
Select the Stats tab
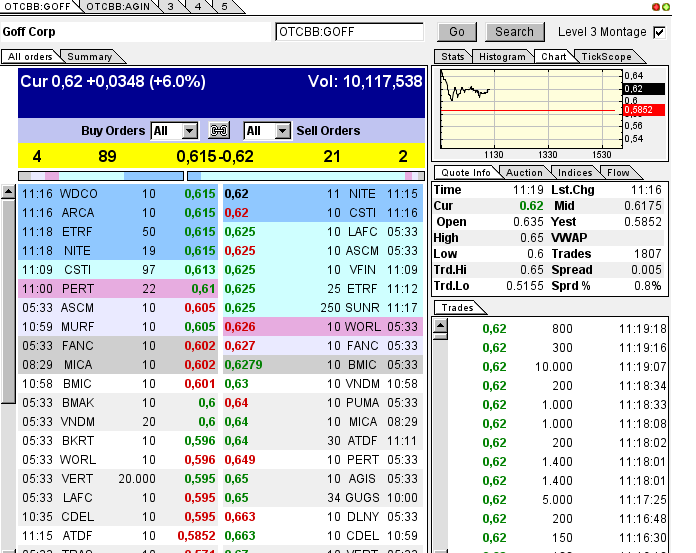point(452,57)
